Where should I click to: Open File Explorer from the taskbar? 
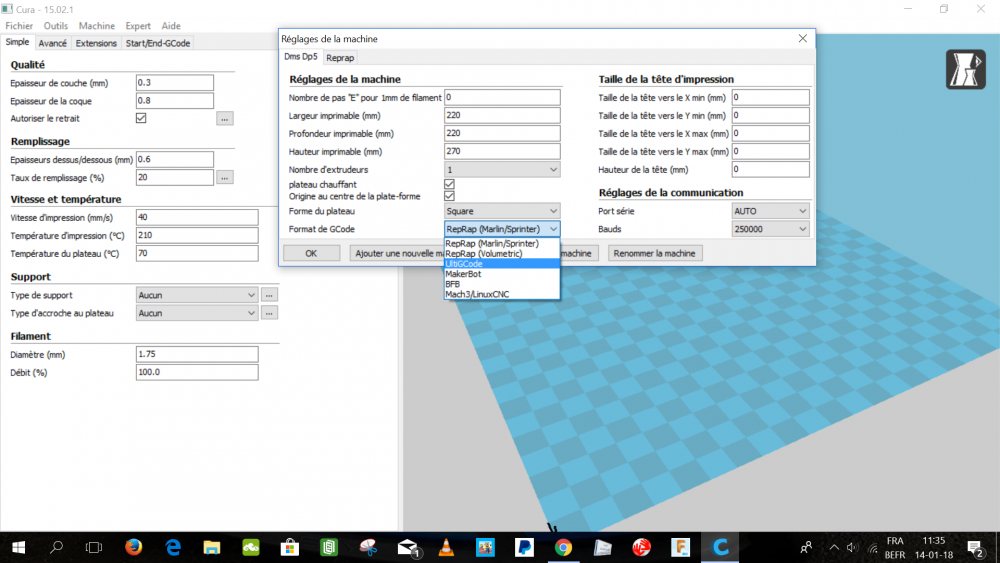(x=212, y=547)
